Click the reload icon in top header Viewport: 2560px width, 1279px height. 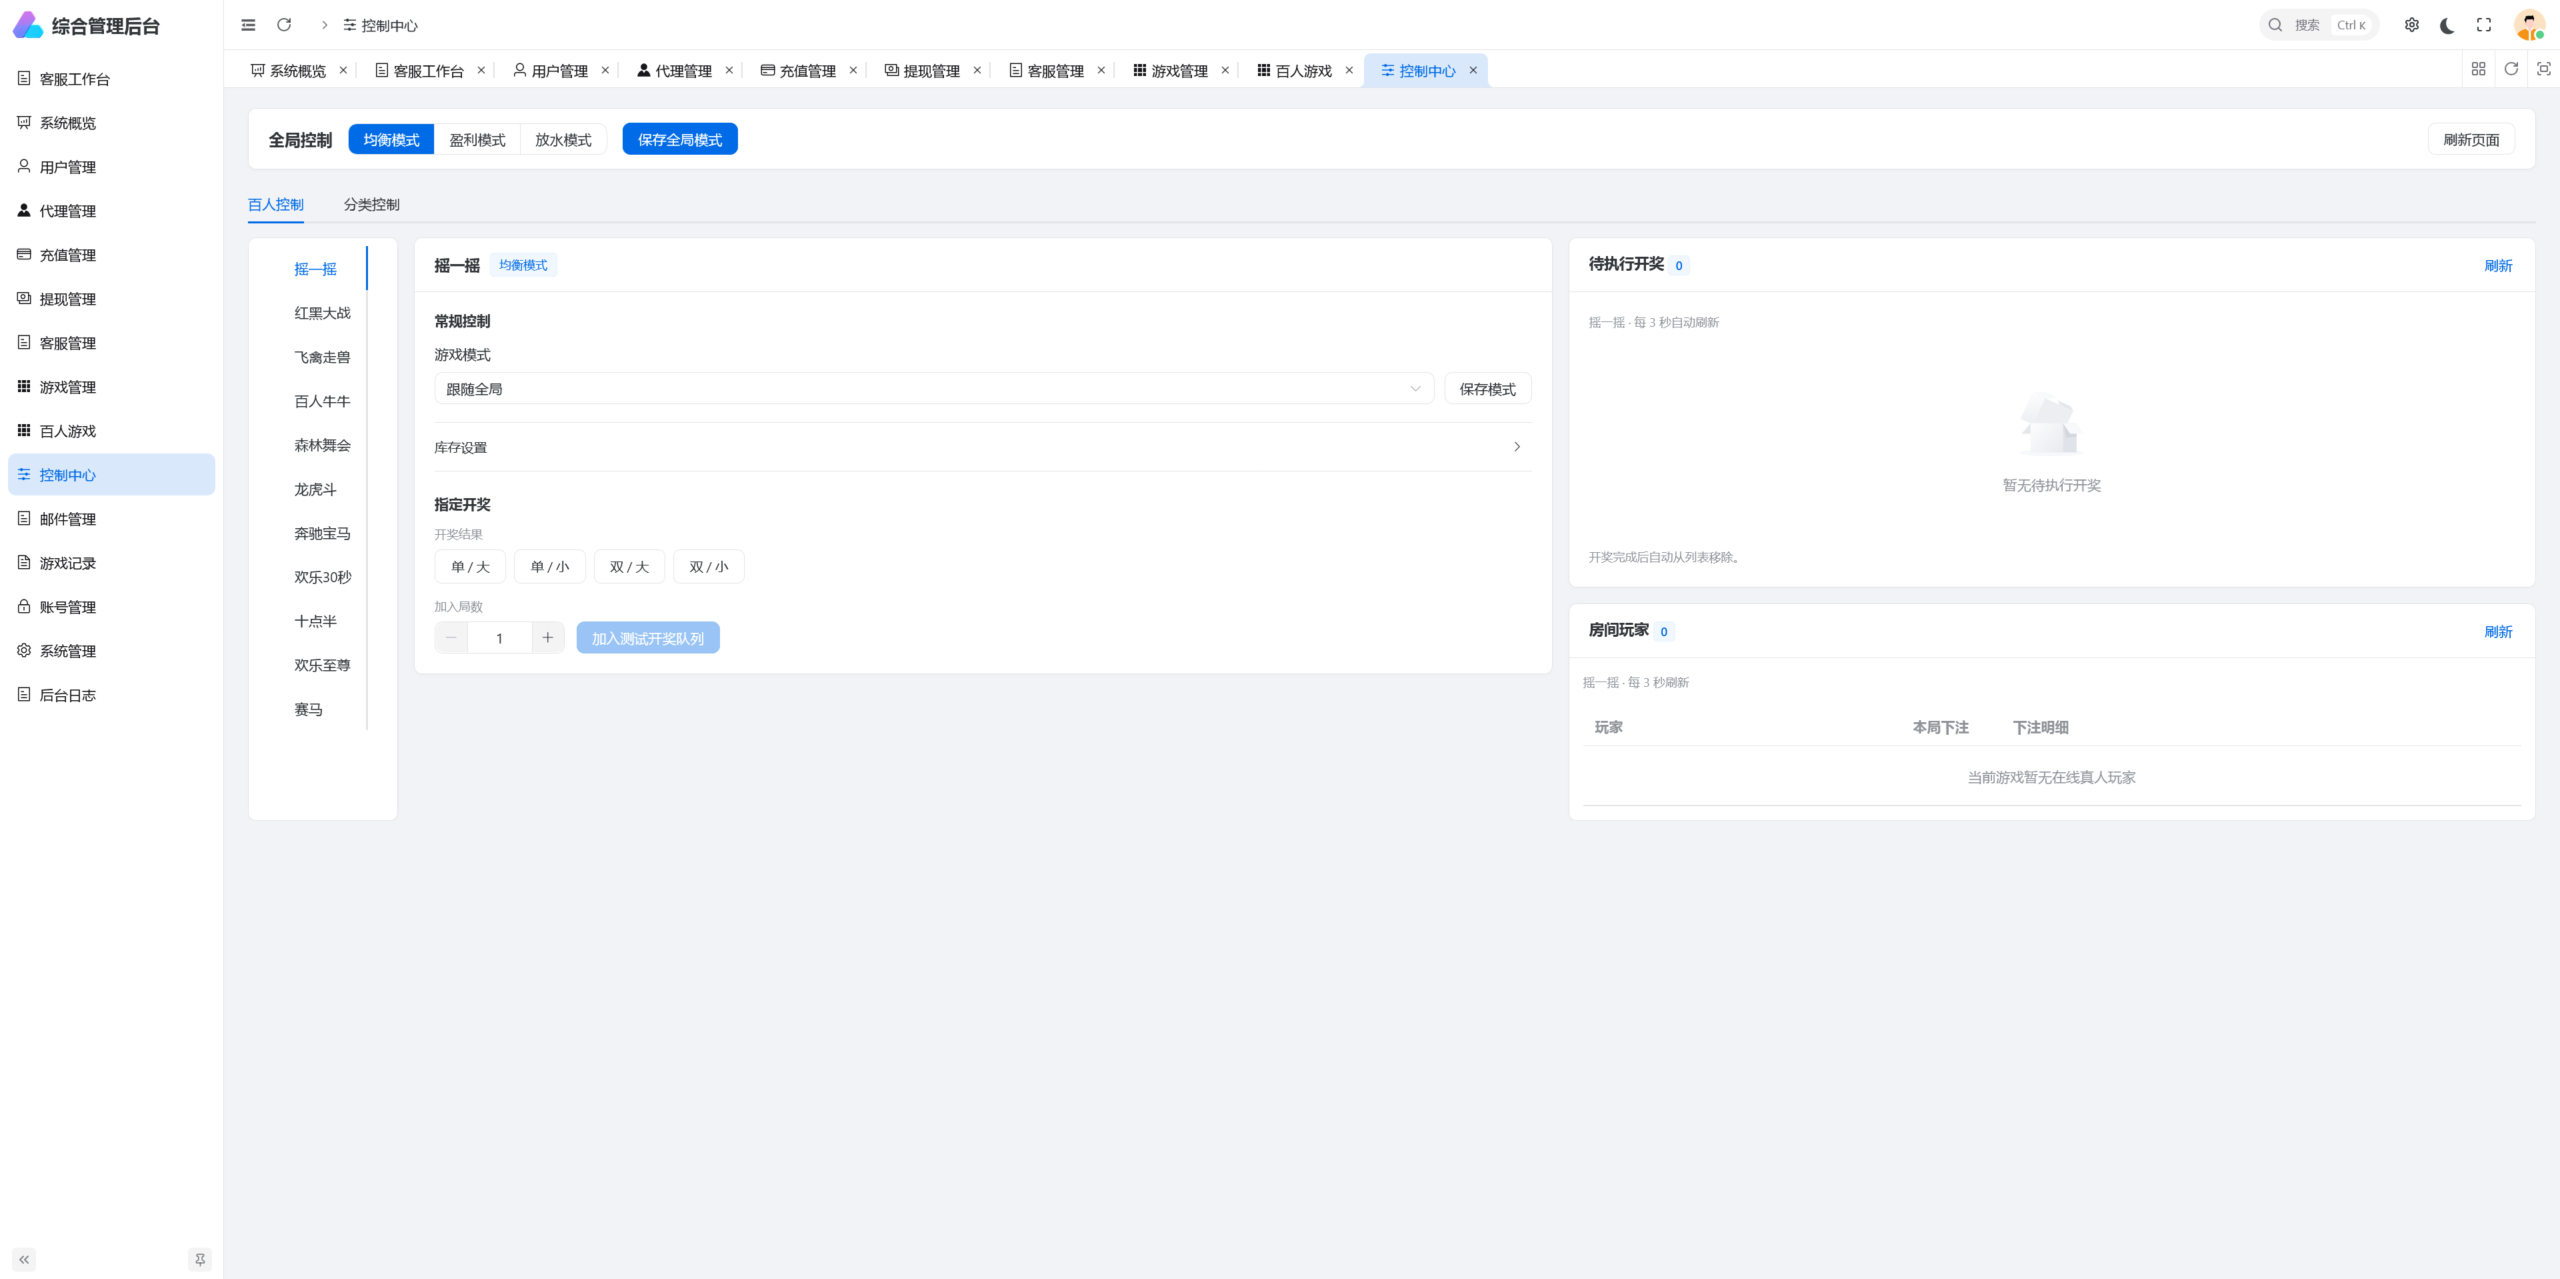point(284,25)
